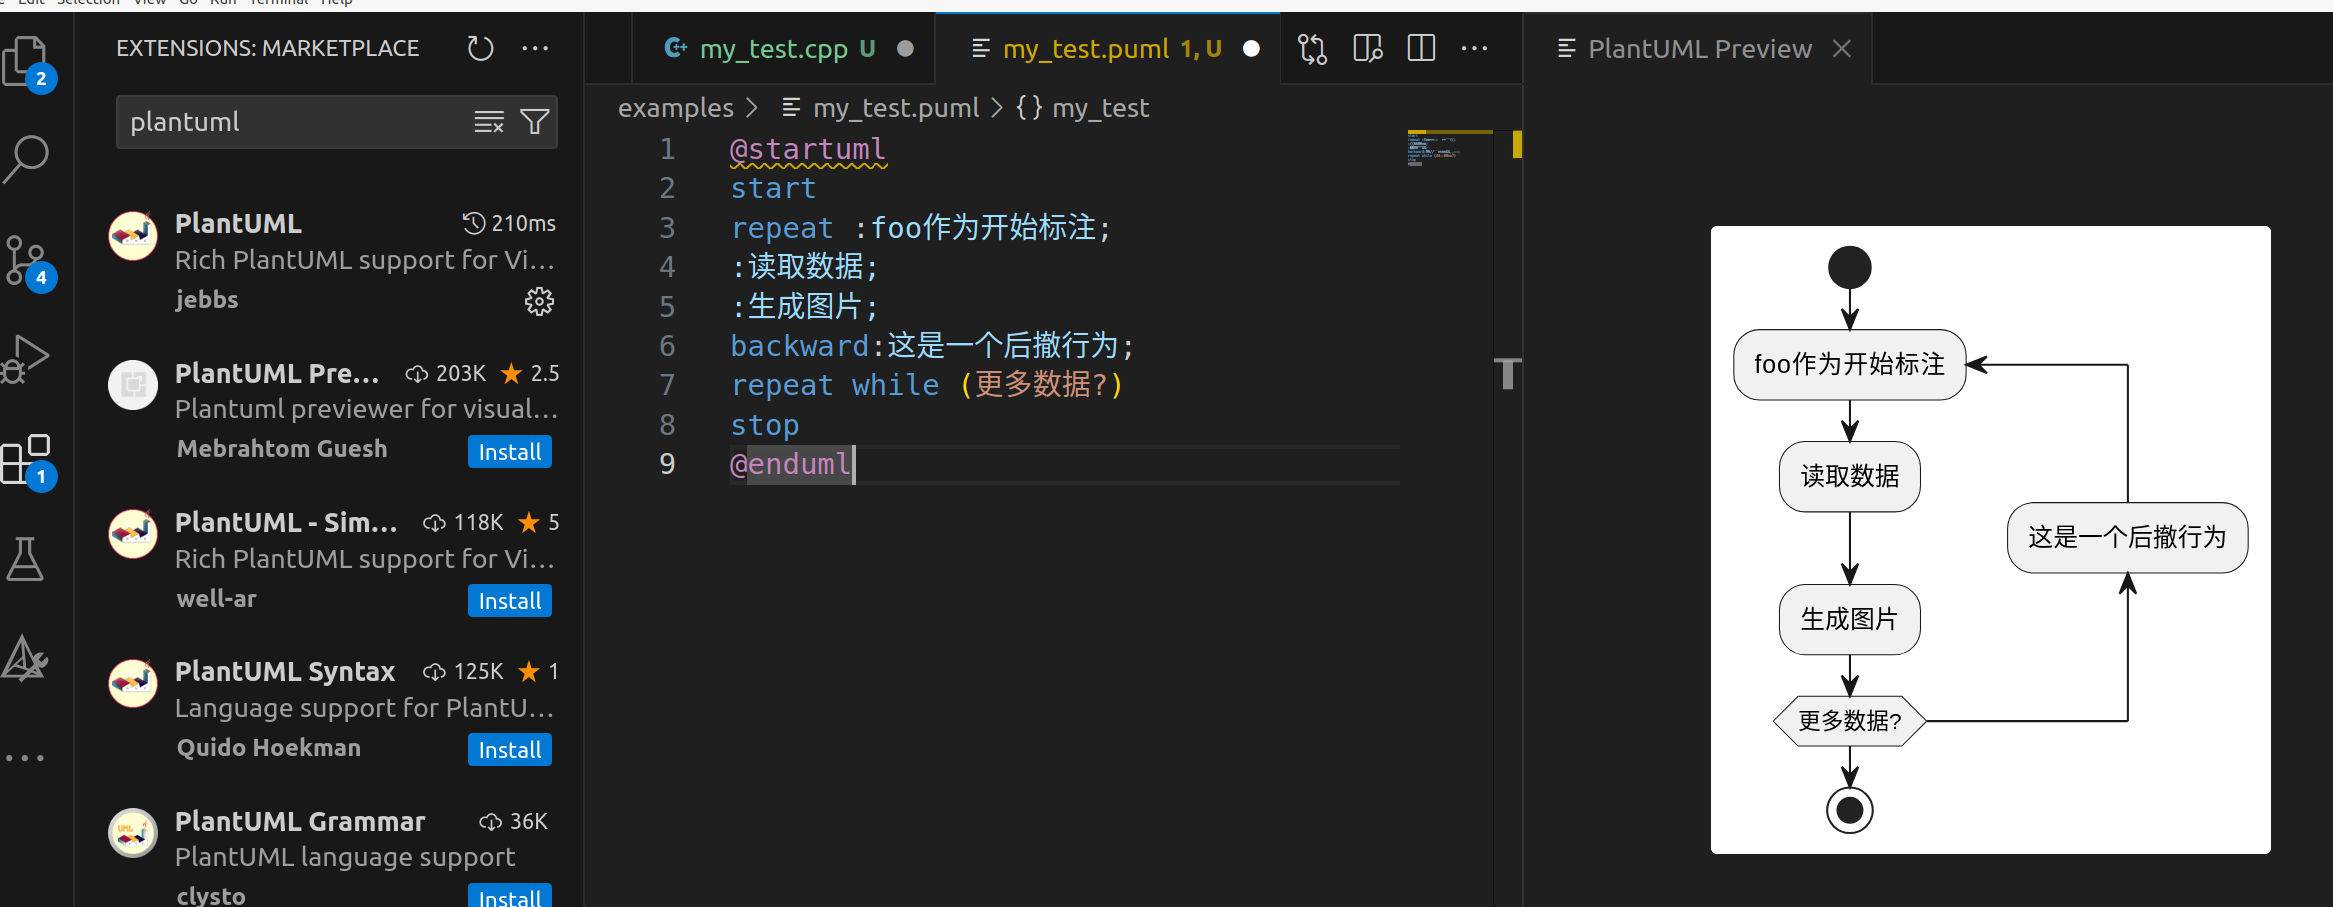
Task: Click my_test symbol in breadcrumb
Action: (x=1100, y=108)
